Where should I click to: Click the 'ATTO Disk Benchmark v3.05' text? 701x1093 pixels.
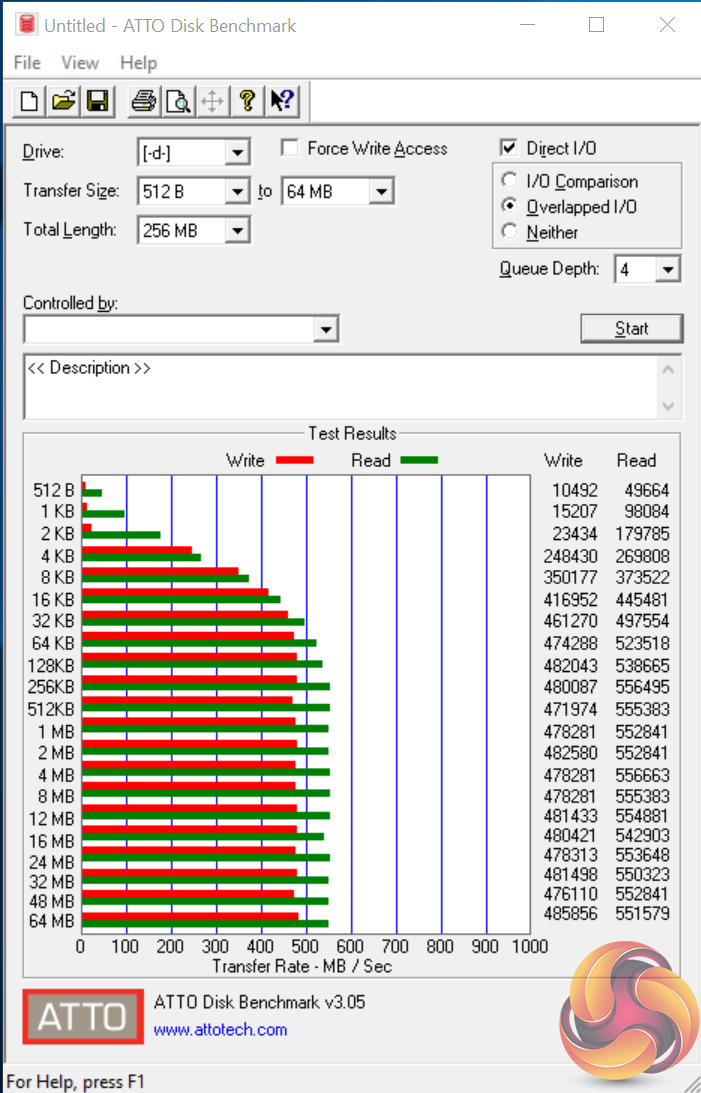click(259, 1002)
